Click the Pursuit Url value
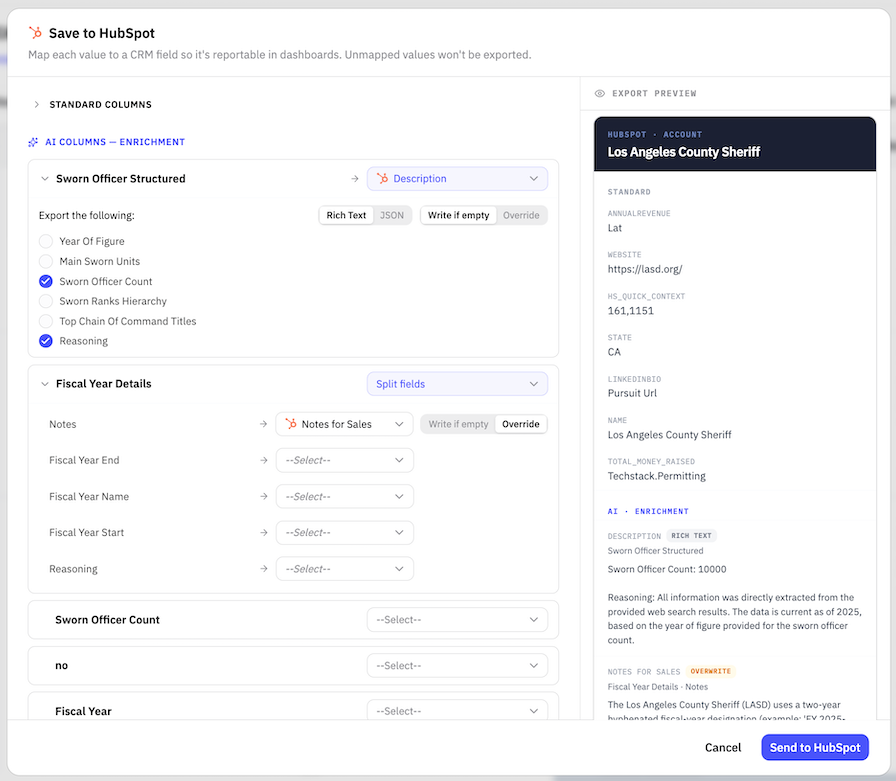896x781 pixels. pos(632,393)
